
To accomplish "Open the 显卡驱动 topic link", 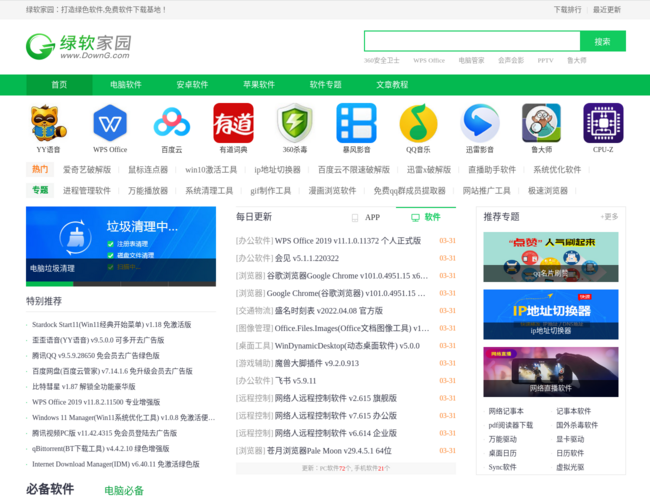I will pyautogui.click(x=570, y=439).
